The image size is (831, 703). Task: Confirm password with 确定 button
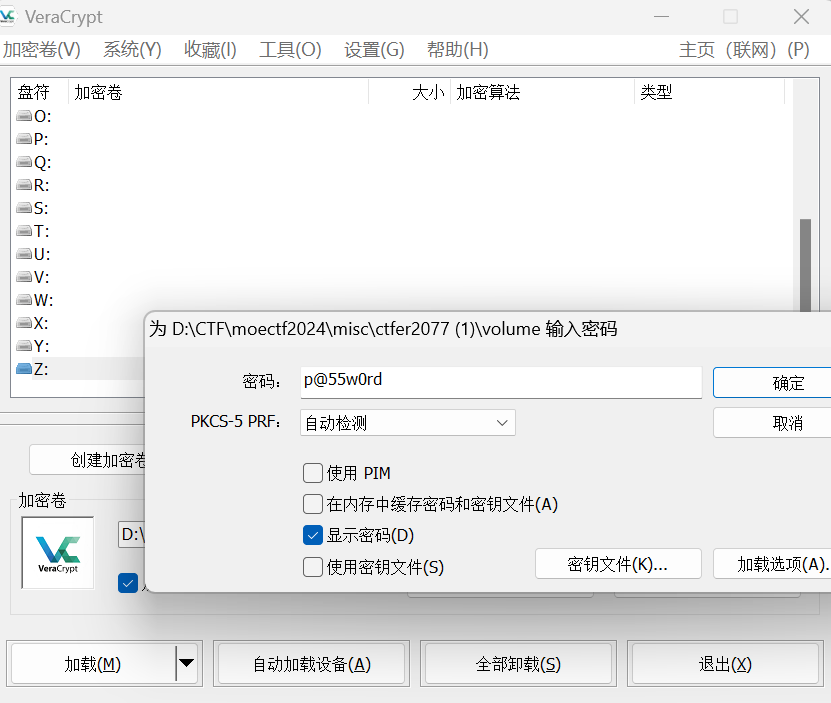point(772,383)
